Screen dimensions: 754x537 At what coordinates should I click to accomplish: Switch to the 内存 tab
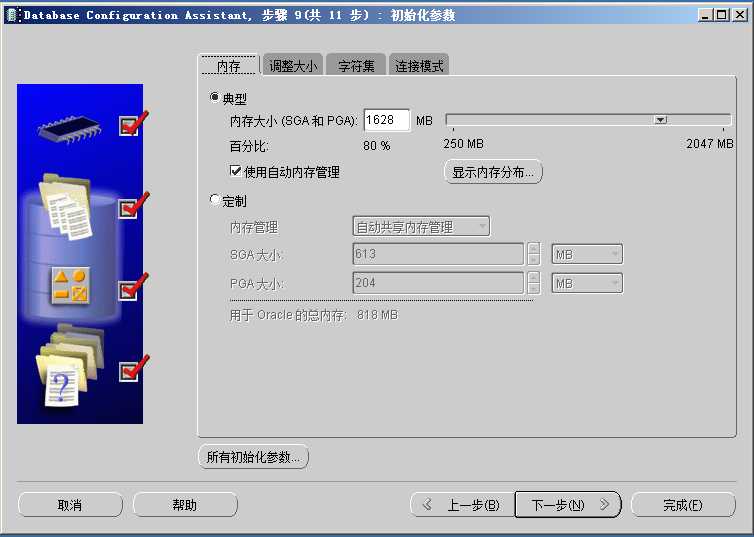pyautogui.click(x=228, y=65)
